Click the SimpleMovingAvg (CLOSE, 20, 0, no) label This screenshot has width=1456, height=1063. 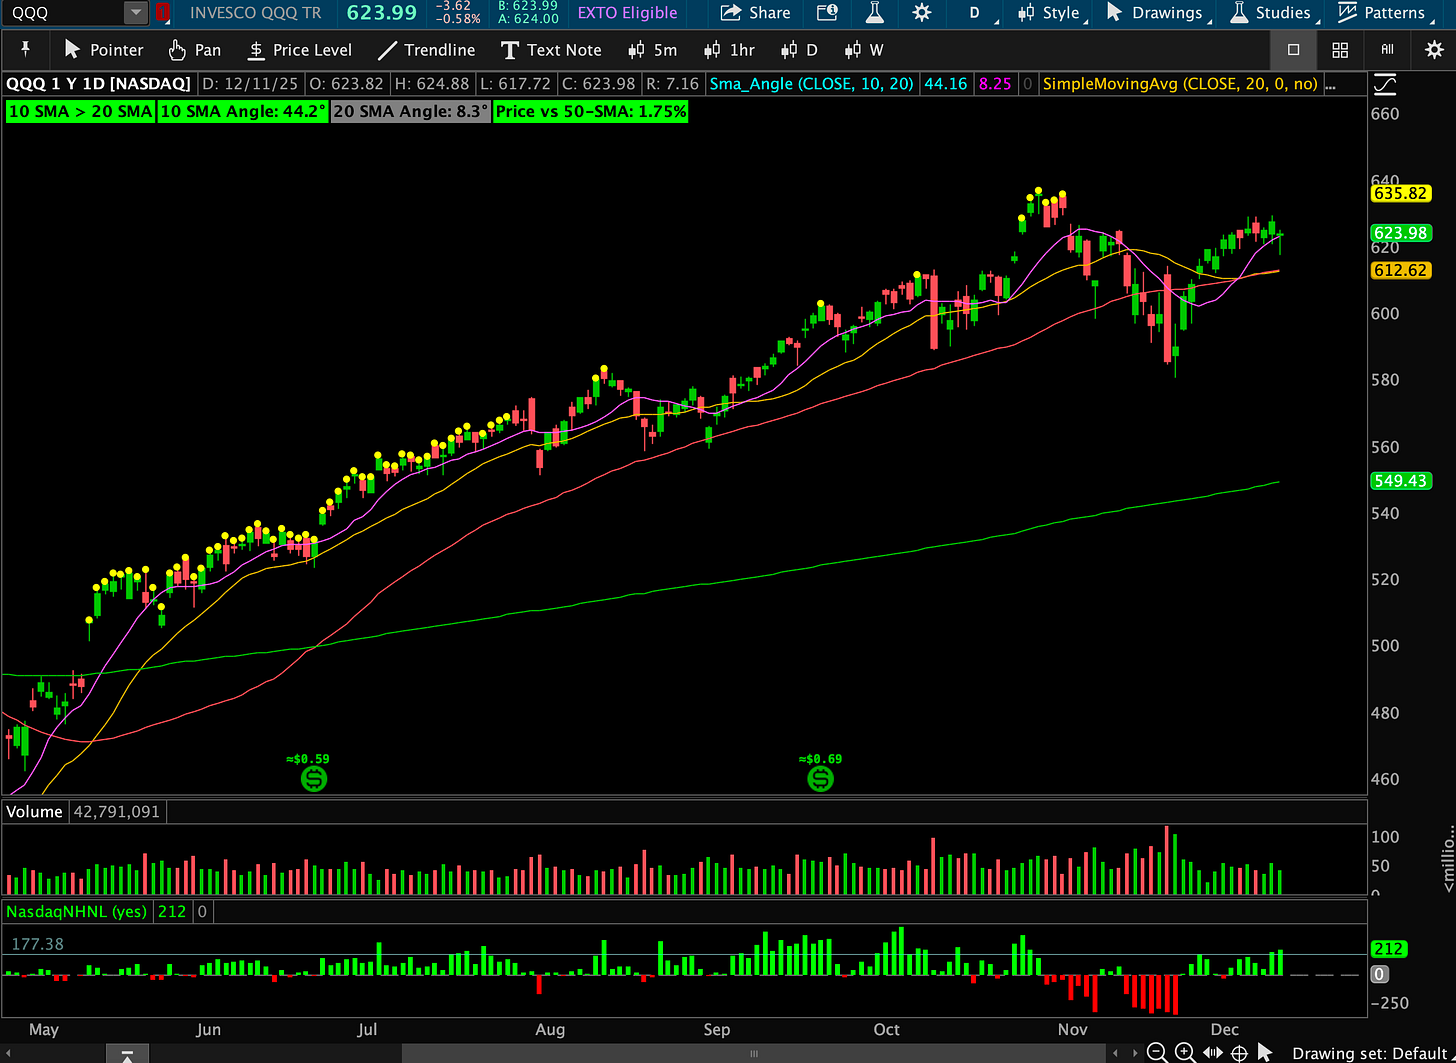tap(1180, 84)
